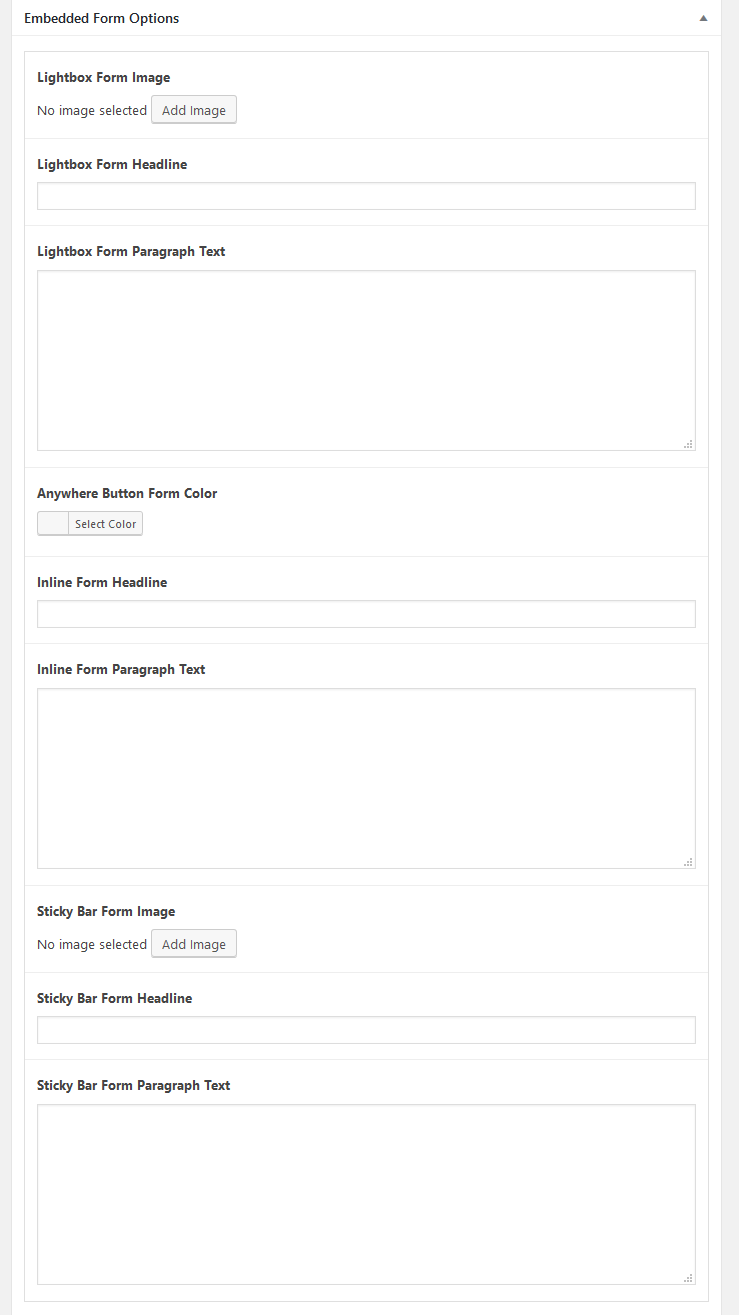The image size is (739, 1315).
Task: Click Add Image under Lightbox Form Image
Action: coord(193,109)
